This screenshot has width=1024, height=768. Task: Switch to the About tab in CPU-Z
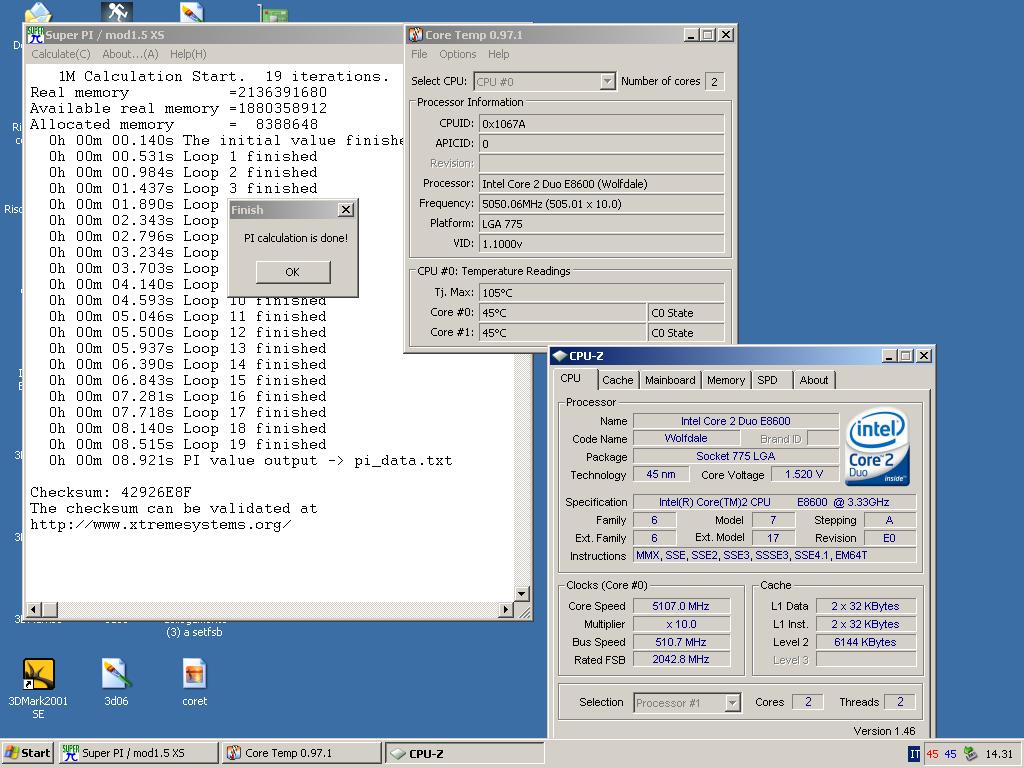[x=814, y=380]
